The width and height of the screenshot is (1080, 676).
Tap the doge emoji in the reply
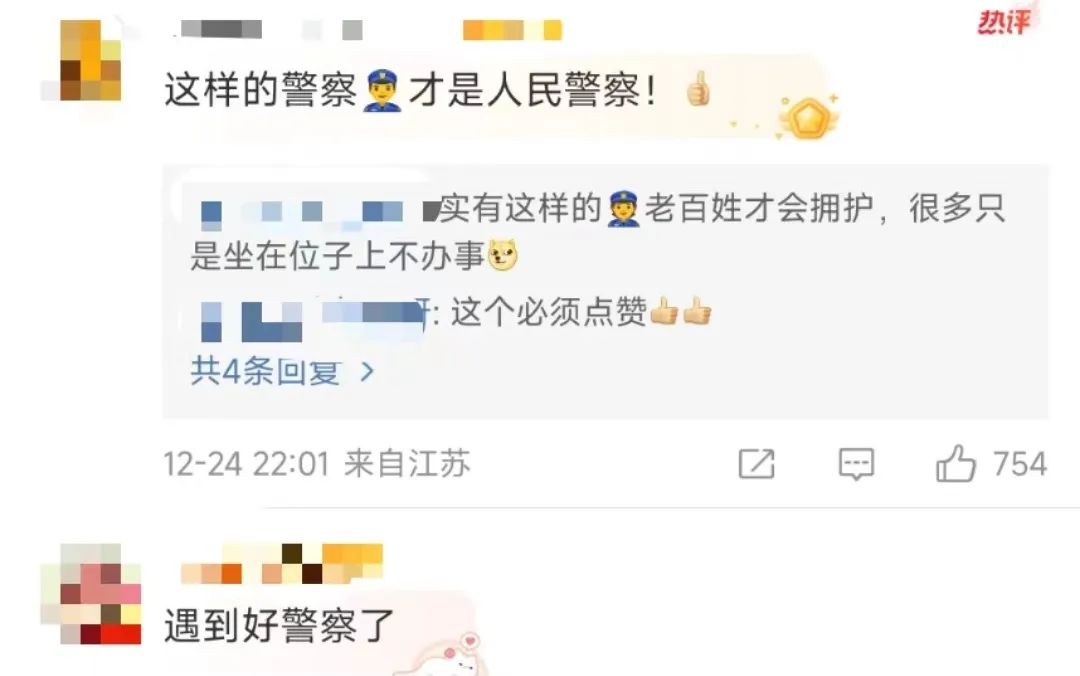click(503, 255)
